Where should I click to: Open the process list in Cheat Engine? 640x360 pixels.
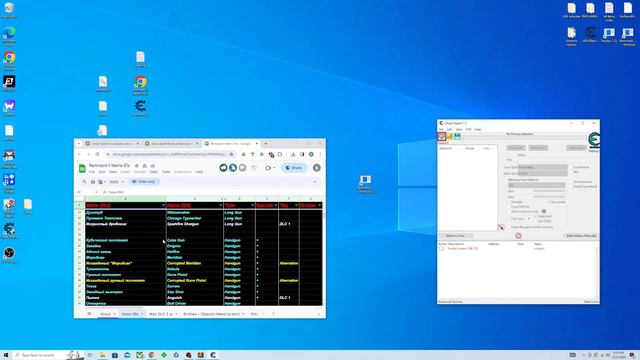click(x=442, y=136)
